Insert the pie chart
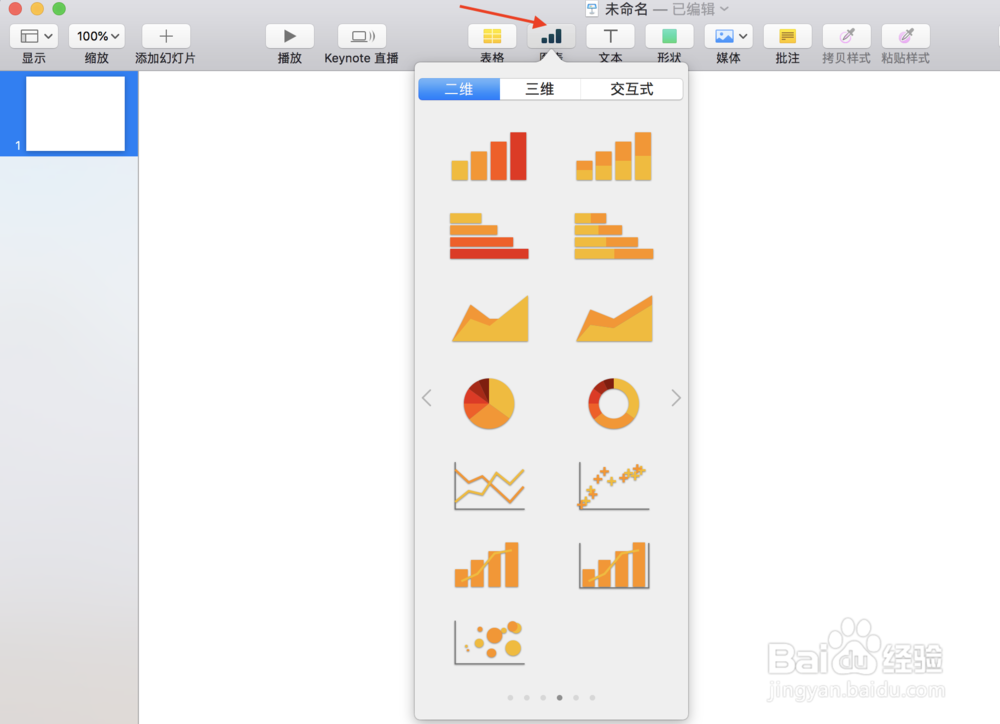Image resolution: width=1000 pixels, height=724 pixels. point(489,403)
